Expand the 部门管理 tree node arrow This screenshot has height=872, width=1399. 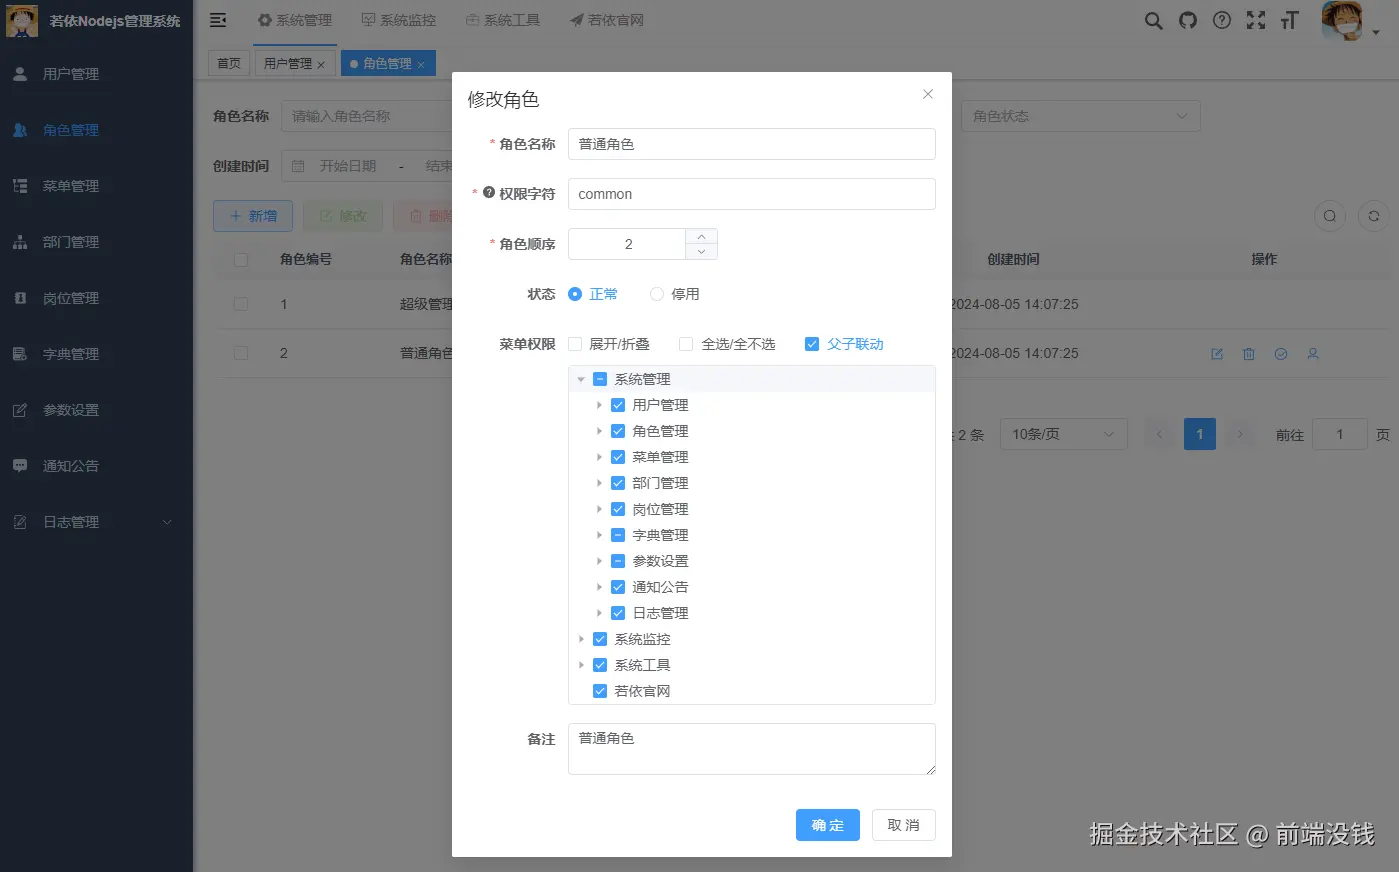pyautogui.click(x=599, y=483)
